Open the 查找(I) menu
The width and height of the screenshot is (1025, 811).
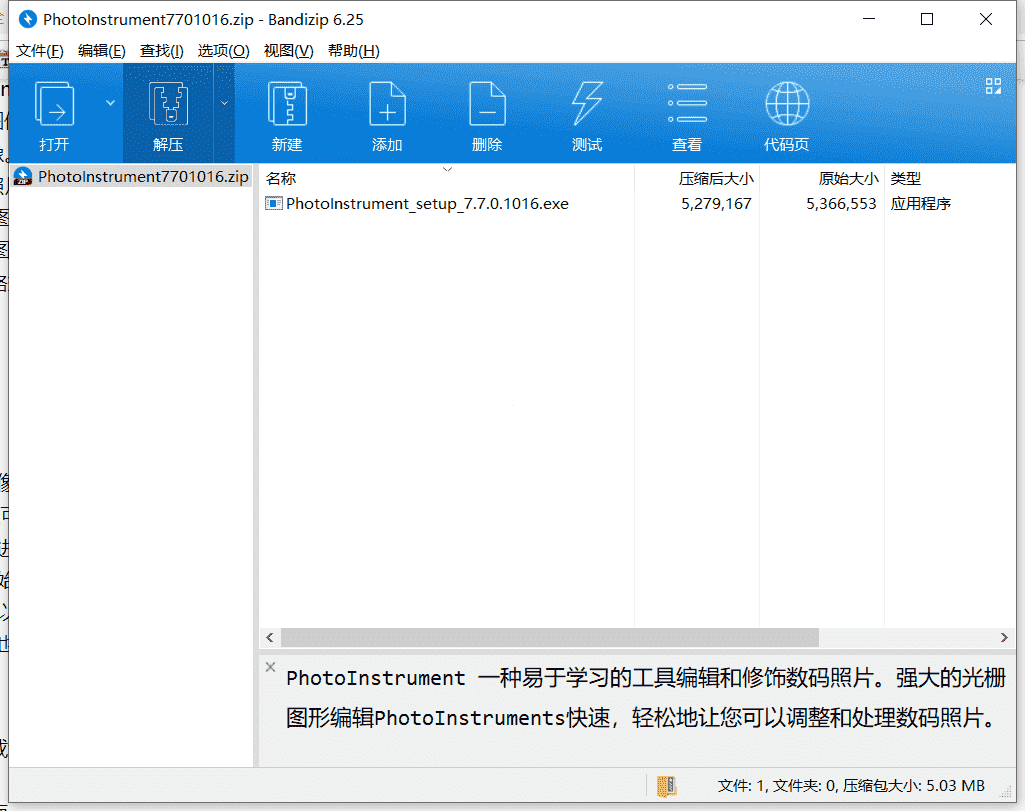coord(161,51)
